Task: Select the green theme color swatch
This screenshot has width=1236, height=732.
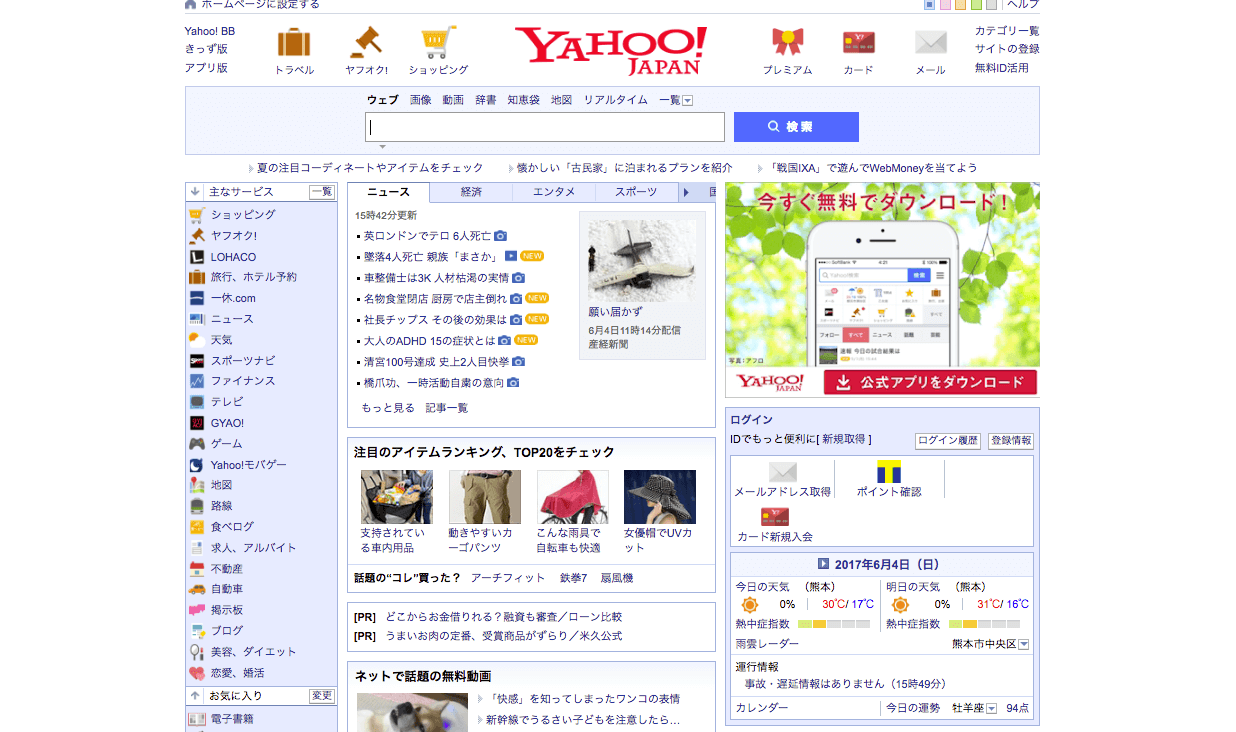Action: coord(975,4)
